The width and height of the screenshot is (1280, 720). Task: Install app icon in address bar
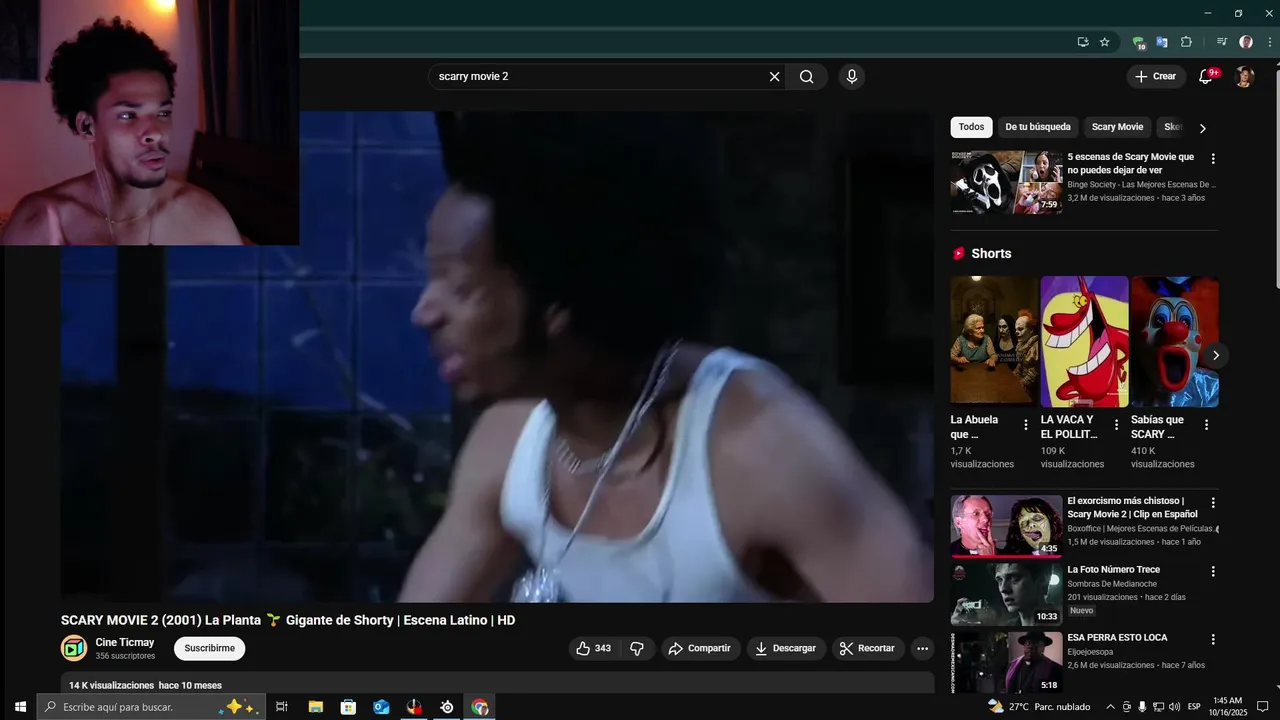click(x=1083, y=42)
